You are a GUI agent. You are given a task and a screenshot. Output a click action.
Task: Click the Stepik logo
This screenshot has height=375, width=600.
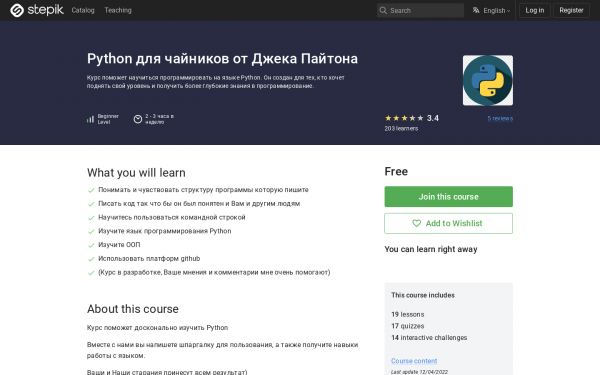pos(37,10)
